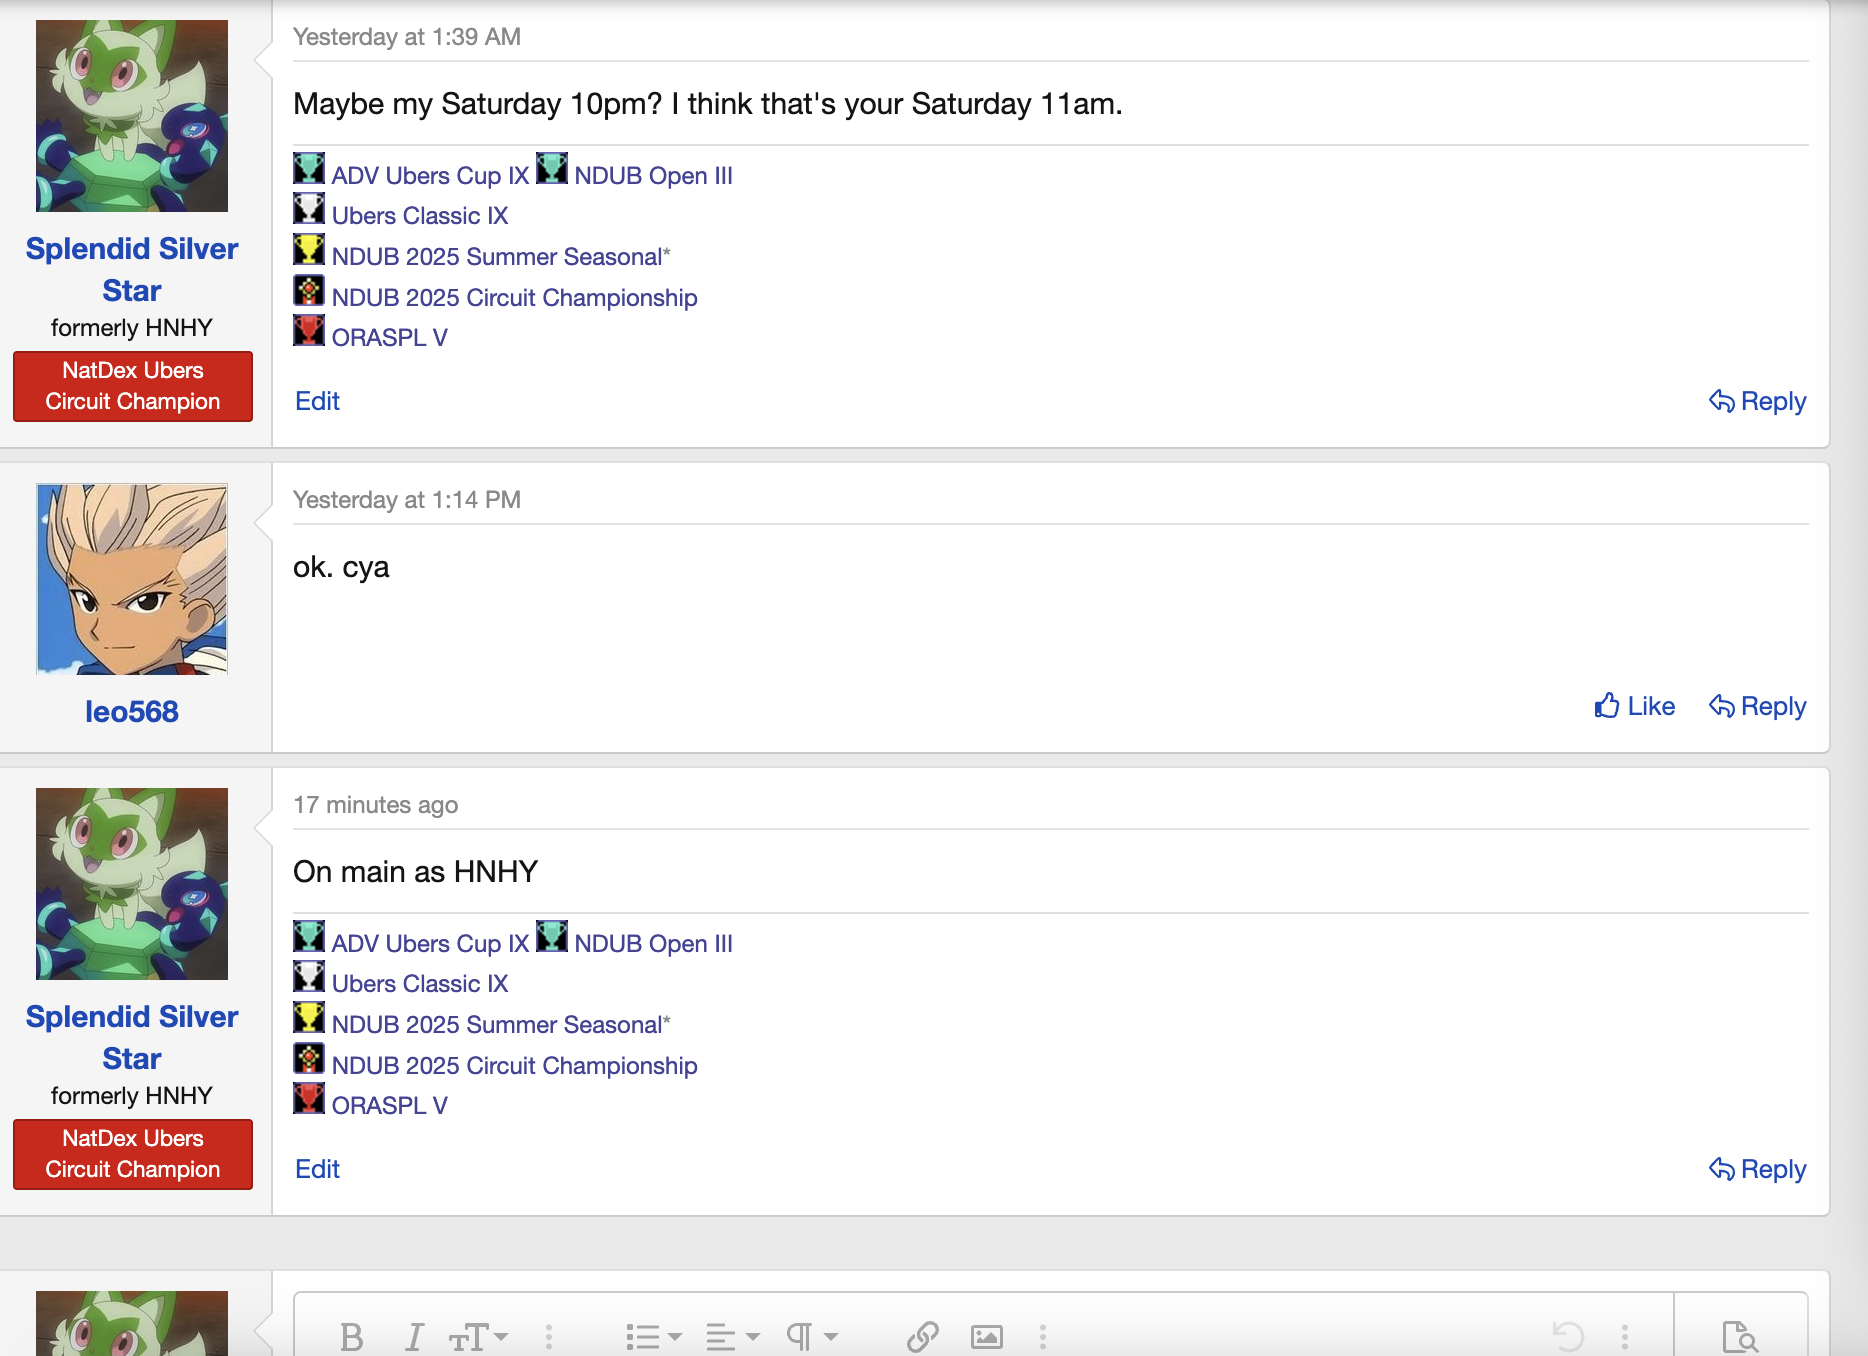The width and height of the screenshot is (1868, 1356).
Task: Open leo568's profile avatar
Action: click(132, 579)
